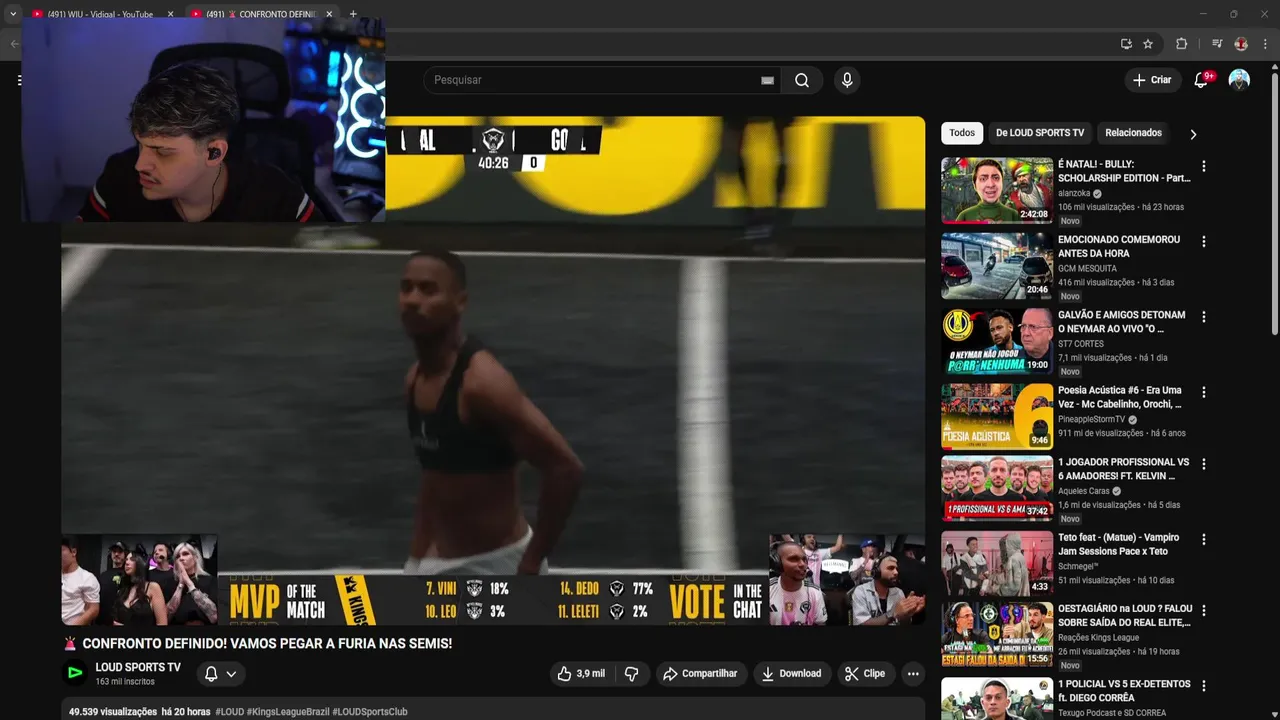Open OESTAGIÁRIO na LOUD video thumbnail

[x=997, y=634]
